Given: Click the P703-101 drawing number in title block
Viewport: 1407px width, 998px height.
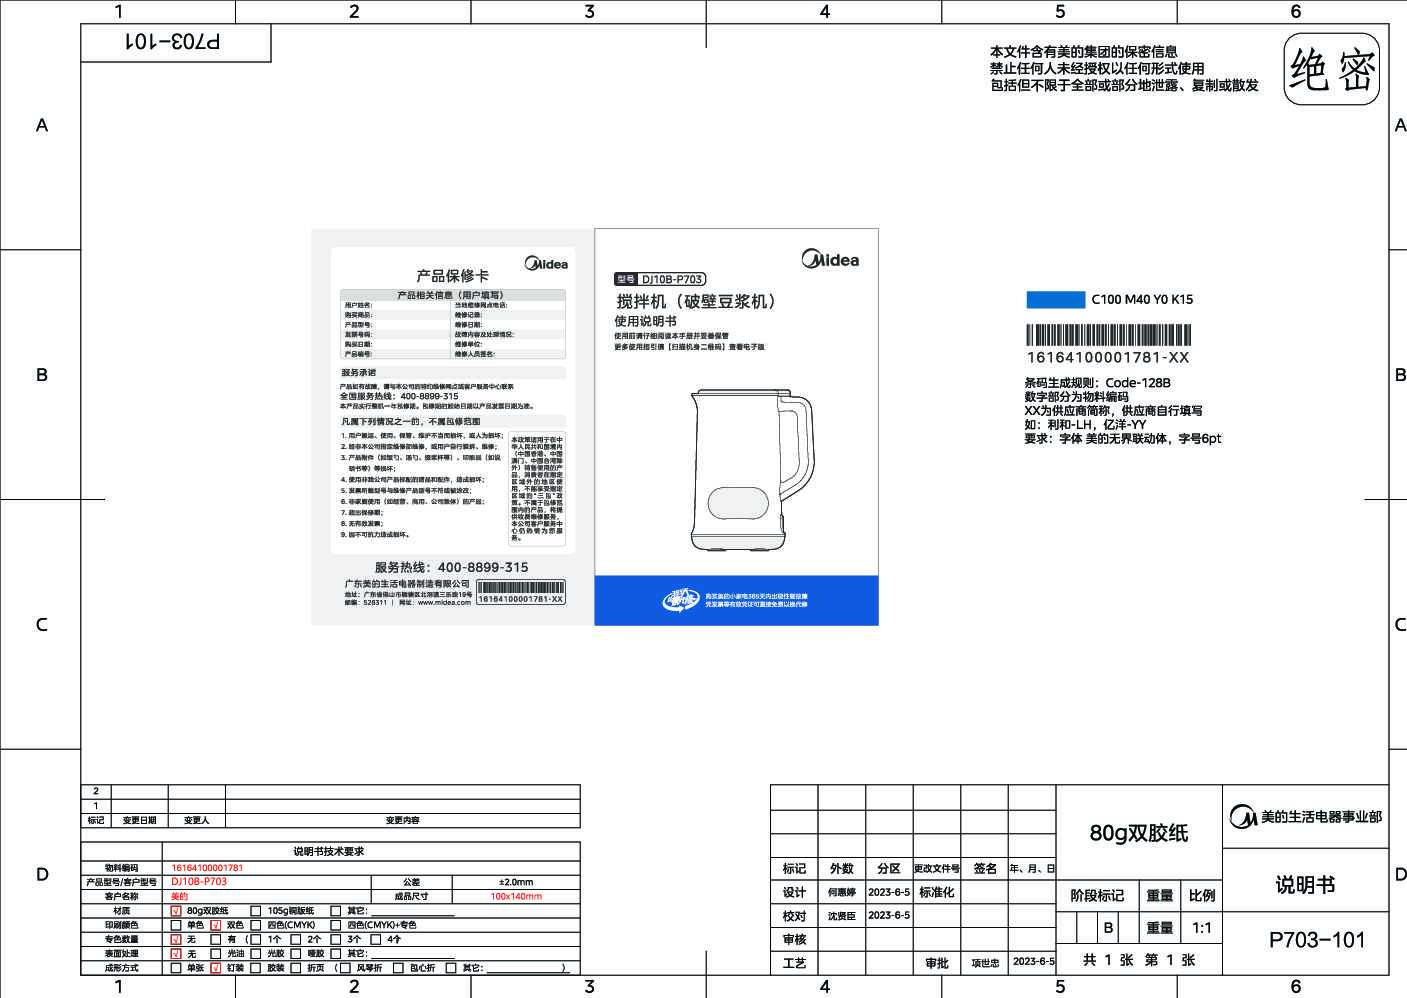Looking at the screenshot, I should tap(1316, 940).
